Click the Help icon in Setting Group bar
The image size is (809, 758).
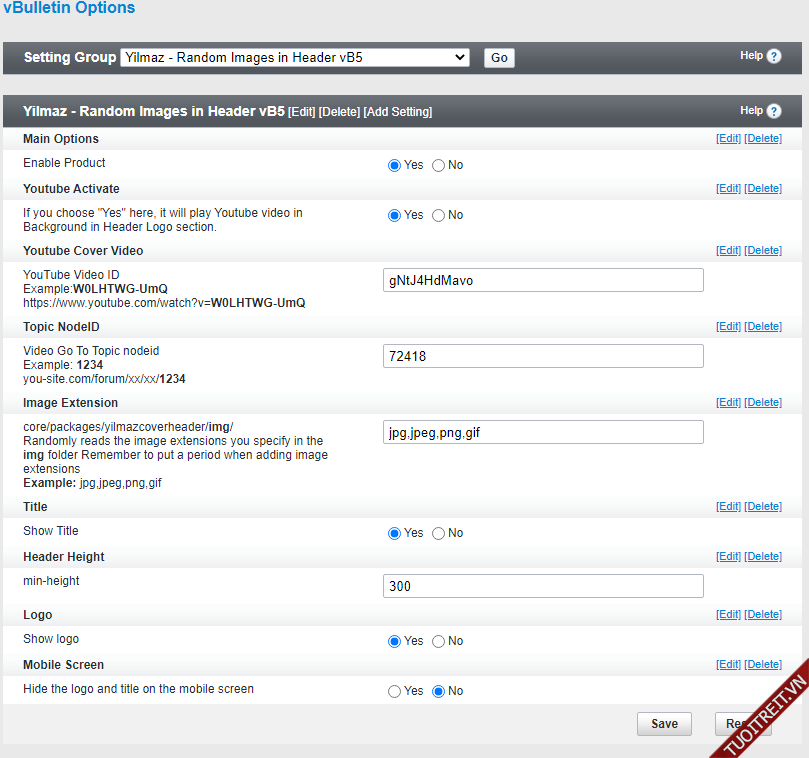774,56
